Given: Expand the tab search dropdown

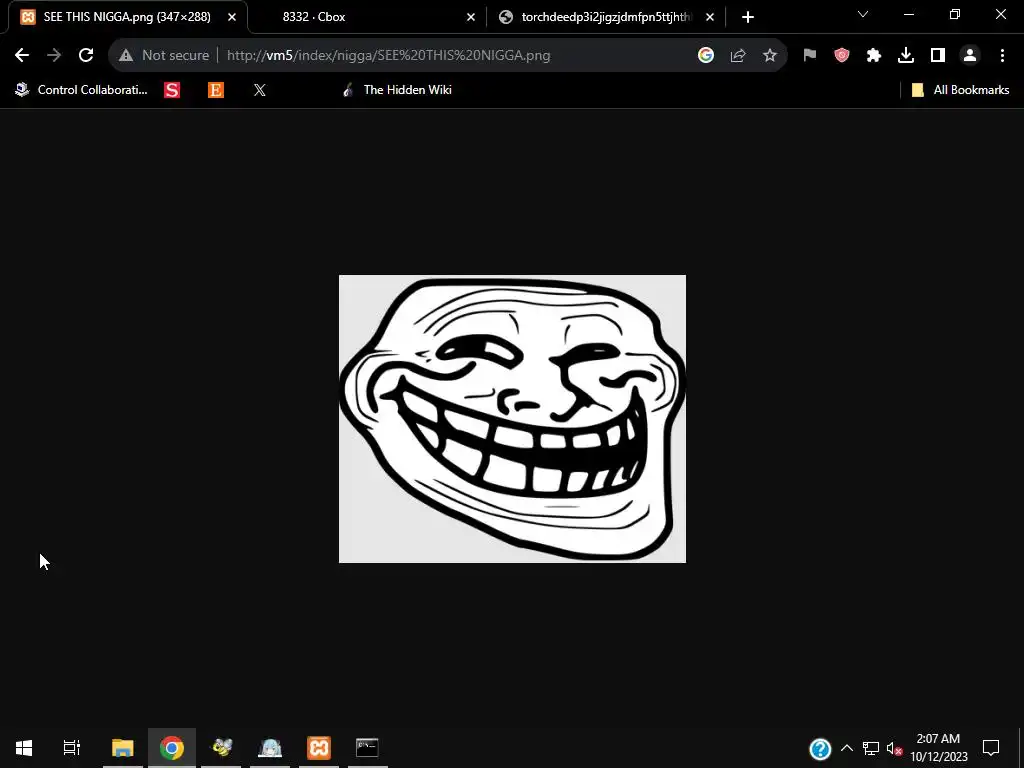Looking at the screenshot, I should (863, 14).
